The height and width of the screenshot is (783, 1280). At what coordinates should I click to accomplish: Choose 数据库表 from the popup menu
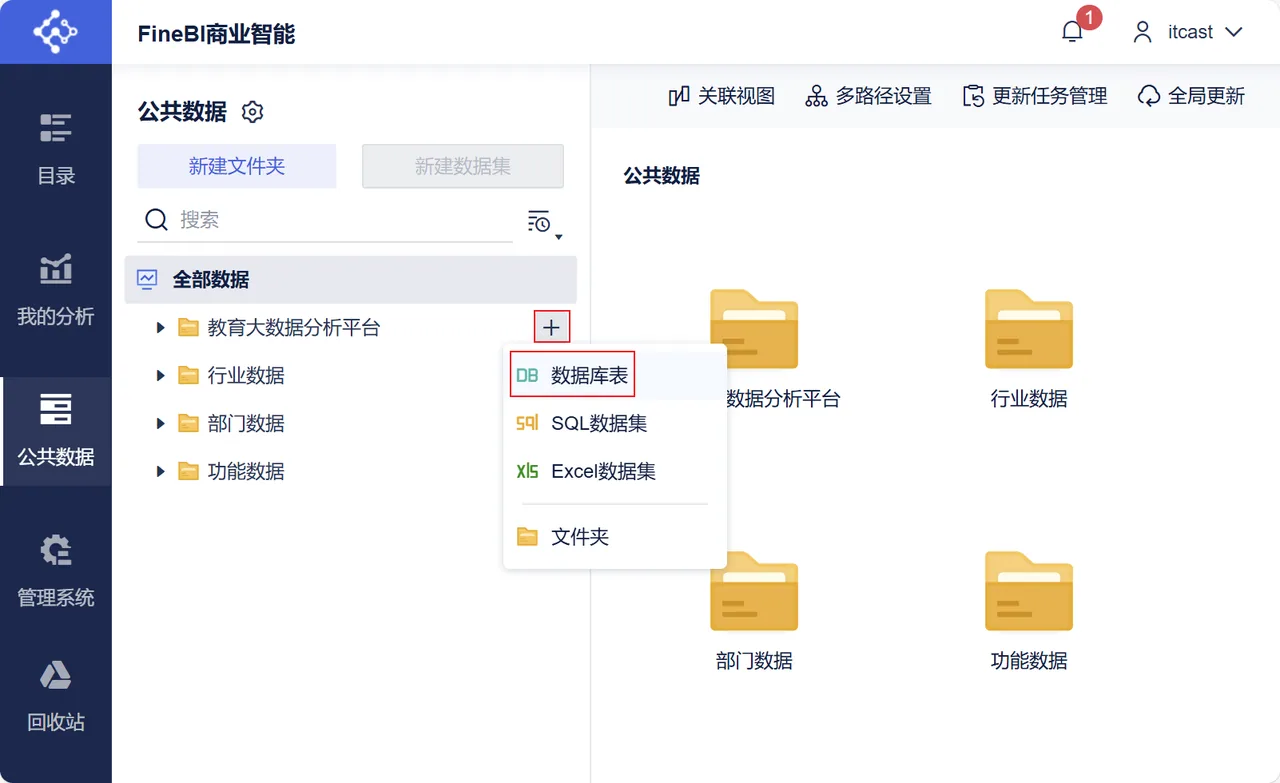coord(615,375)
